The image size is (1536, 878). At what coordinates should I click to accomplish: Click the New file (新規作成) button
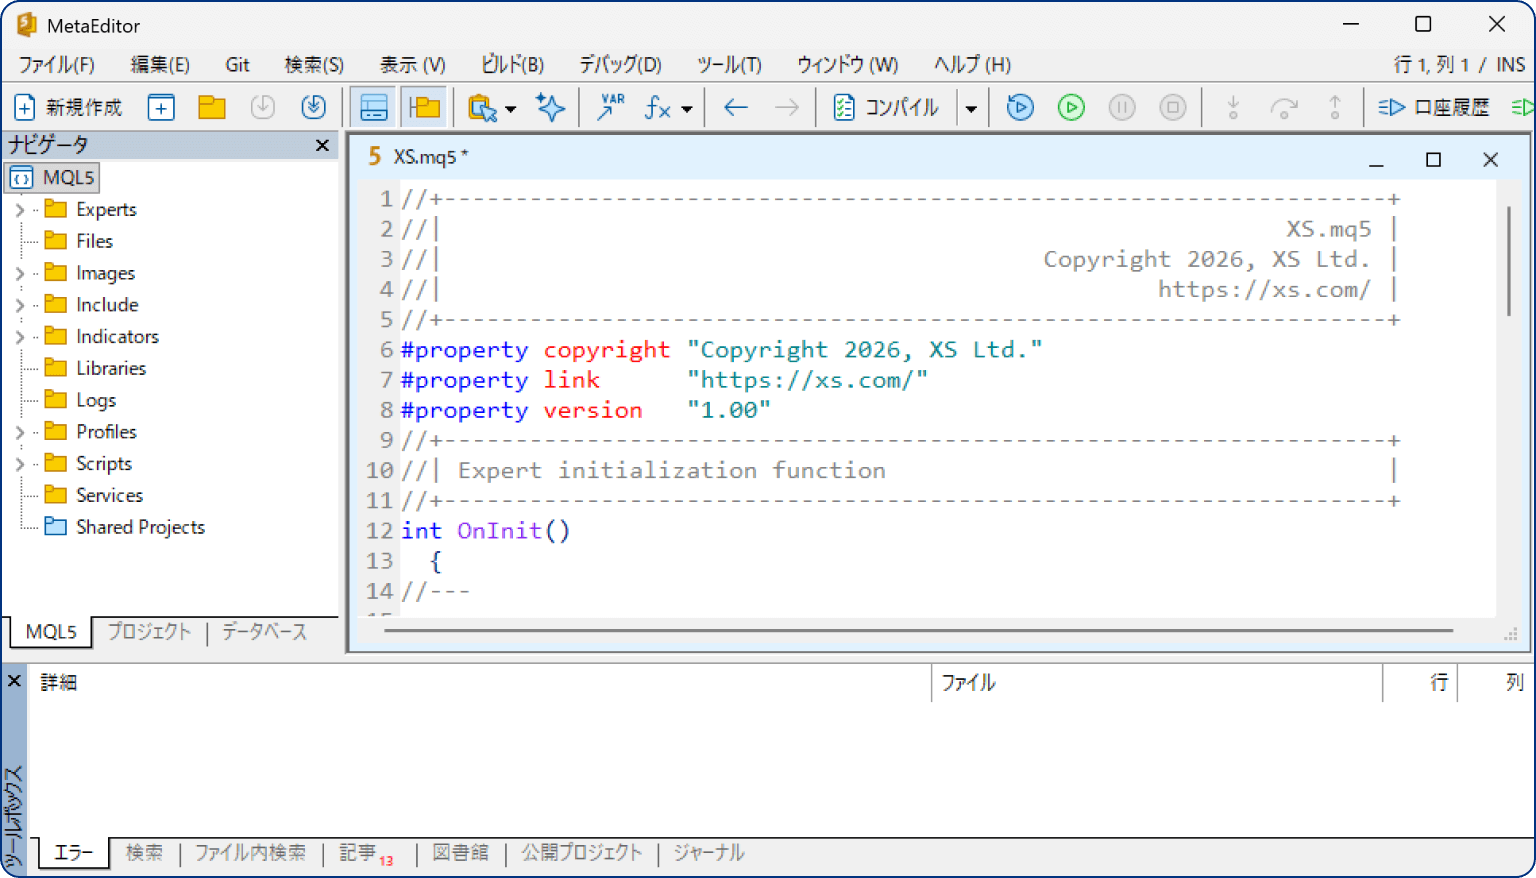point(68,107)
